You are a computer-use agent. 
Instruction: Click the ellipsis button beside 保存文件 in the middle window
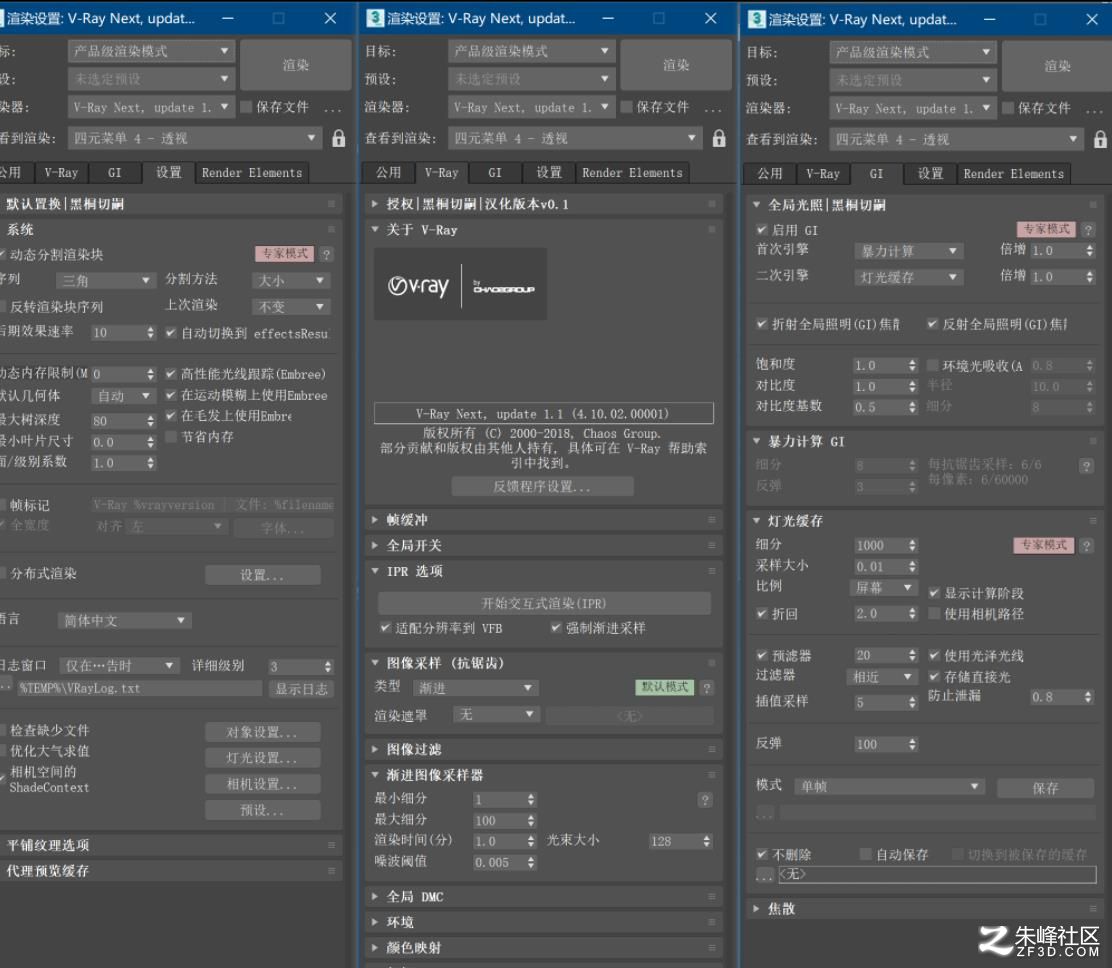713,109
